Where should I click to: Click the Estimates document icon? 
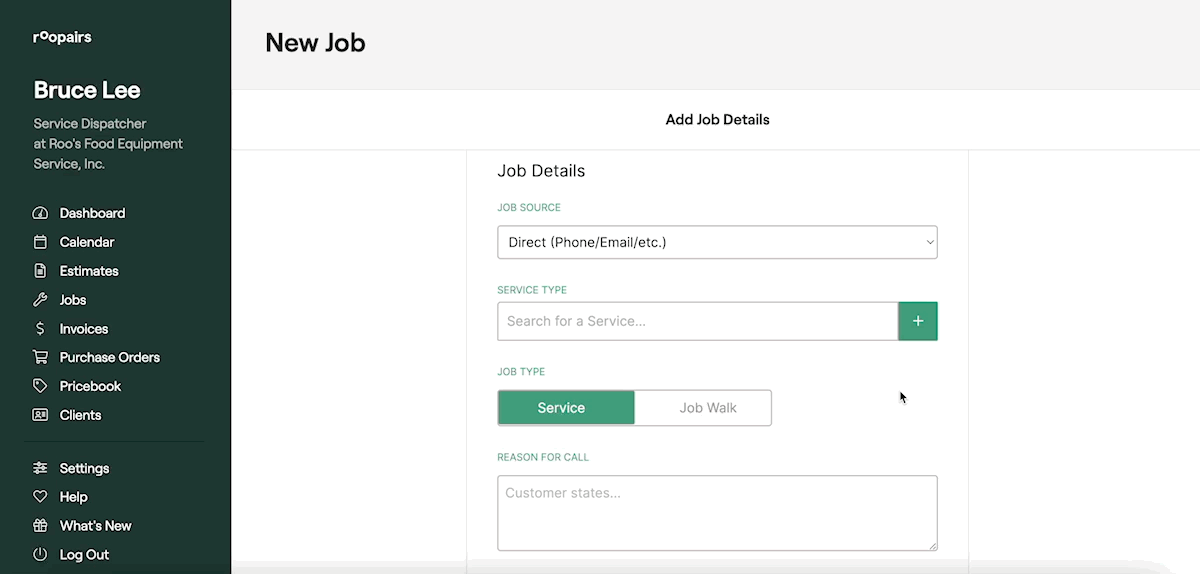pyautogui.click(x=40, y=271)
